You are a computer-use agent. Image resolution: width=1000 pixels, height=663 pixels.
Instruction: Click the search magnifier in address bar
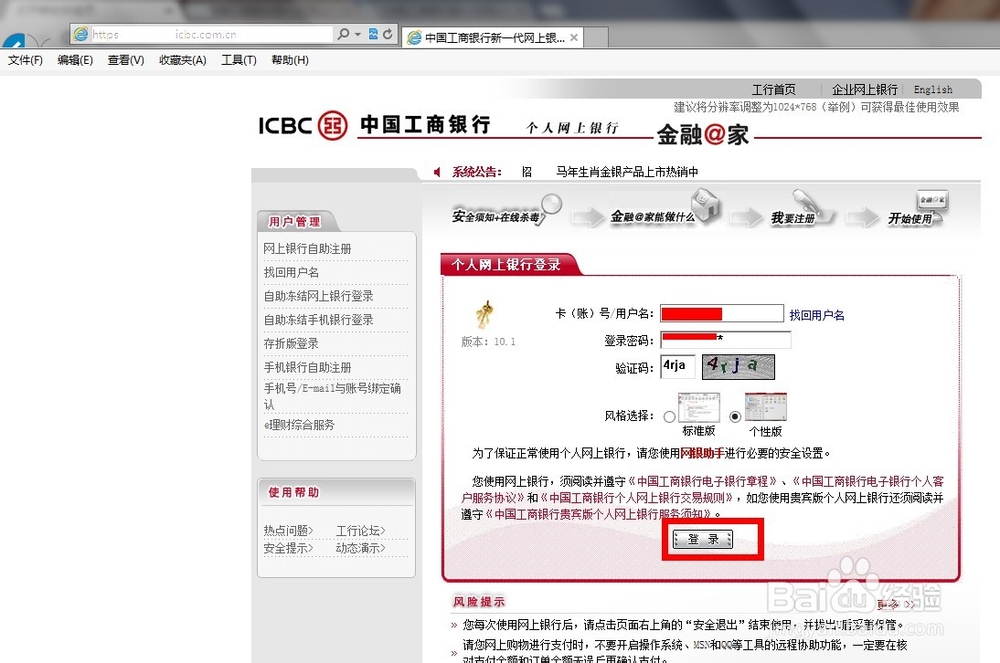point(343,34)
